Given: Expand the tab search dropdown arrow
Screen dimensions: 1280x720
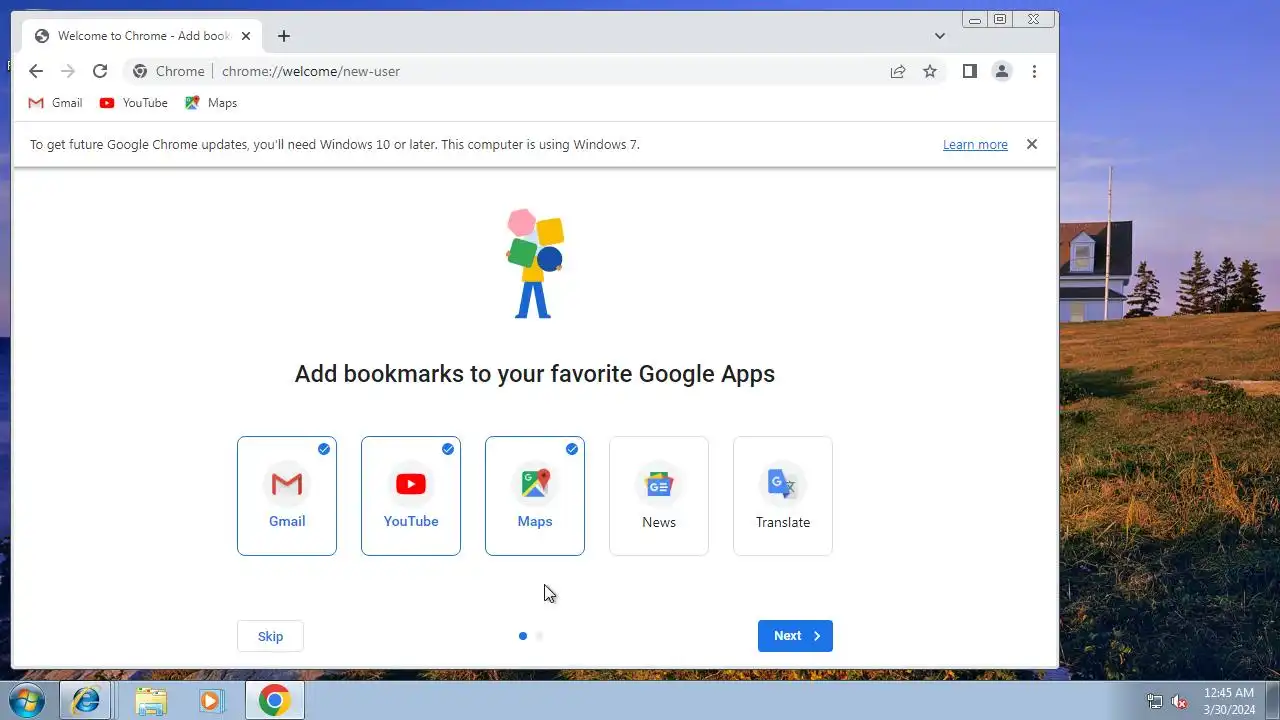Looking at the screenshot, I should point(940,36).
